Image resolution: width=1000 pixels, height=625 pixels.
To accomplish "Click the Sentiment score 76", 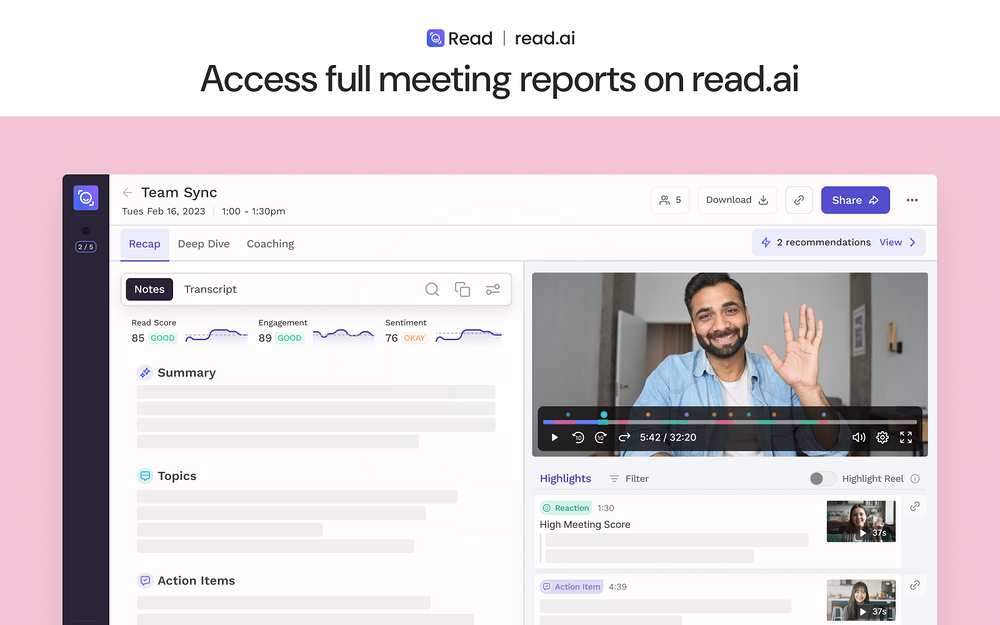I will click(x=392, y=338).
